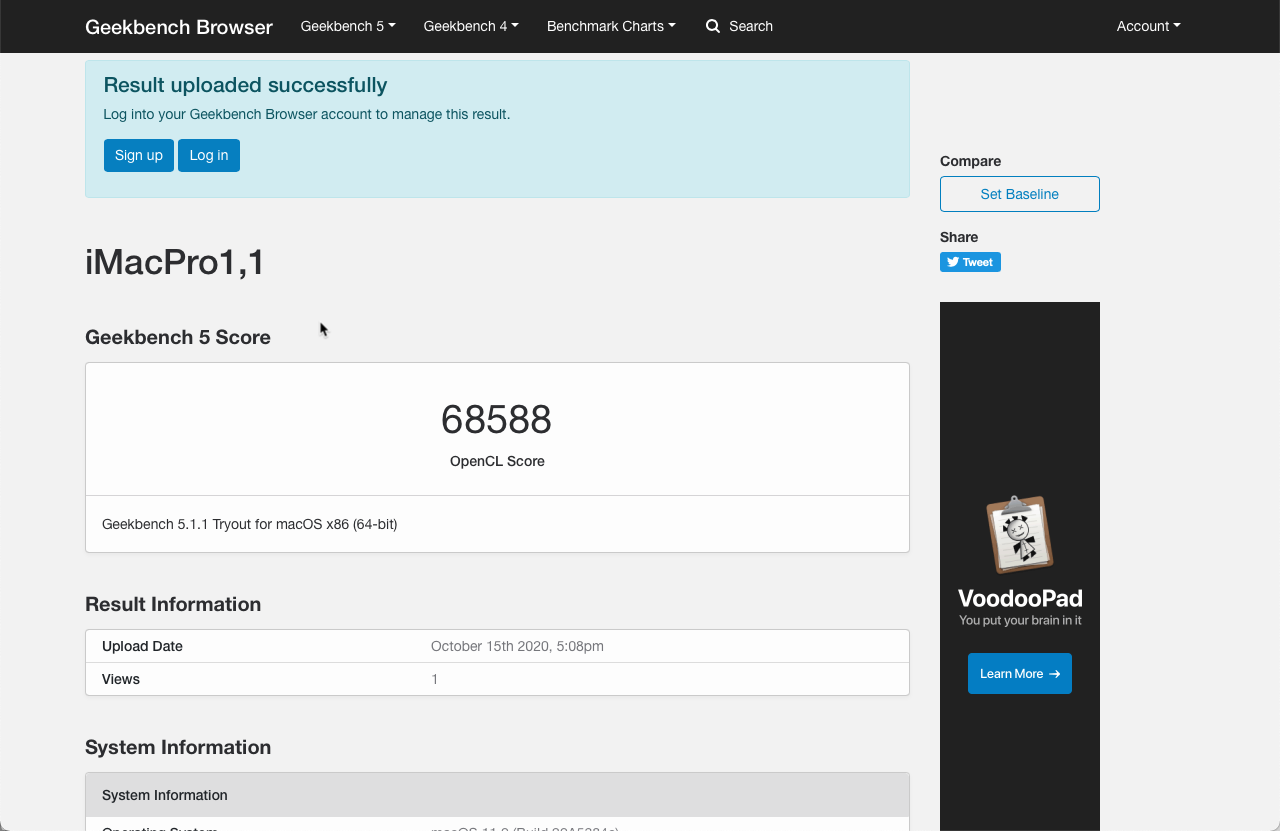Go to the Geekbench Browser home link
This screenshot has height=831, width=1280.
click(179, 27)
